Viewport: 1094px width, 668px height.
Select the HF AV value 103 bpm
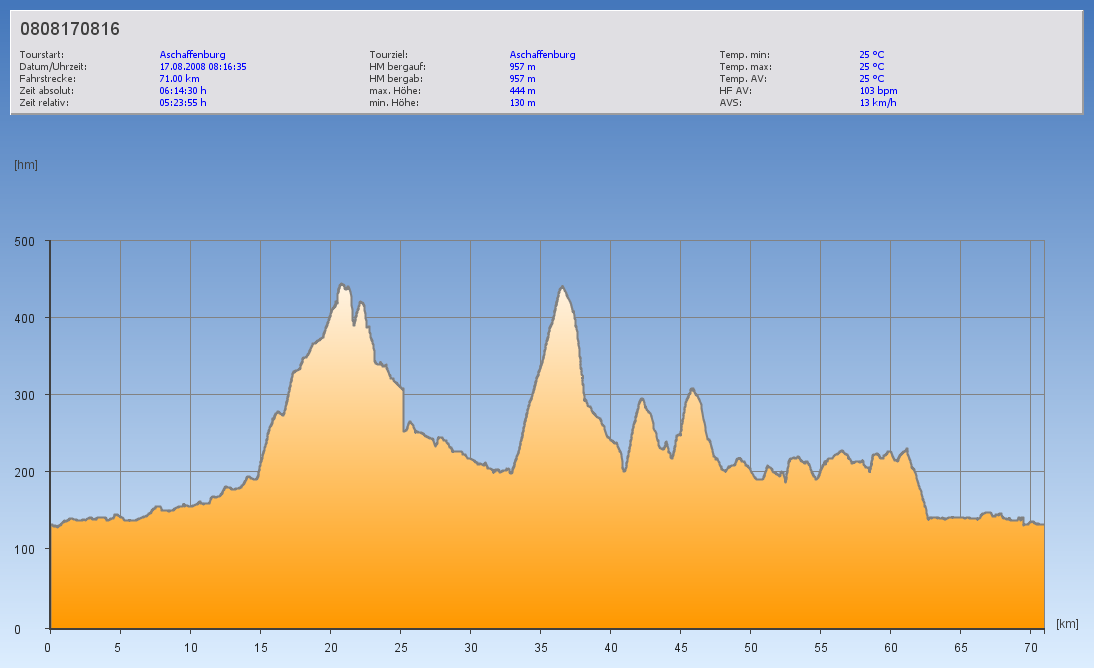point(878,91)
